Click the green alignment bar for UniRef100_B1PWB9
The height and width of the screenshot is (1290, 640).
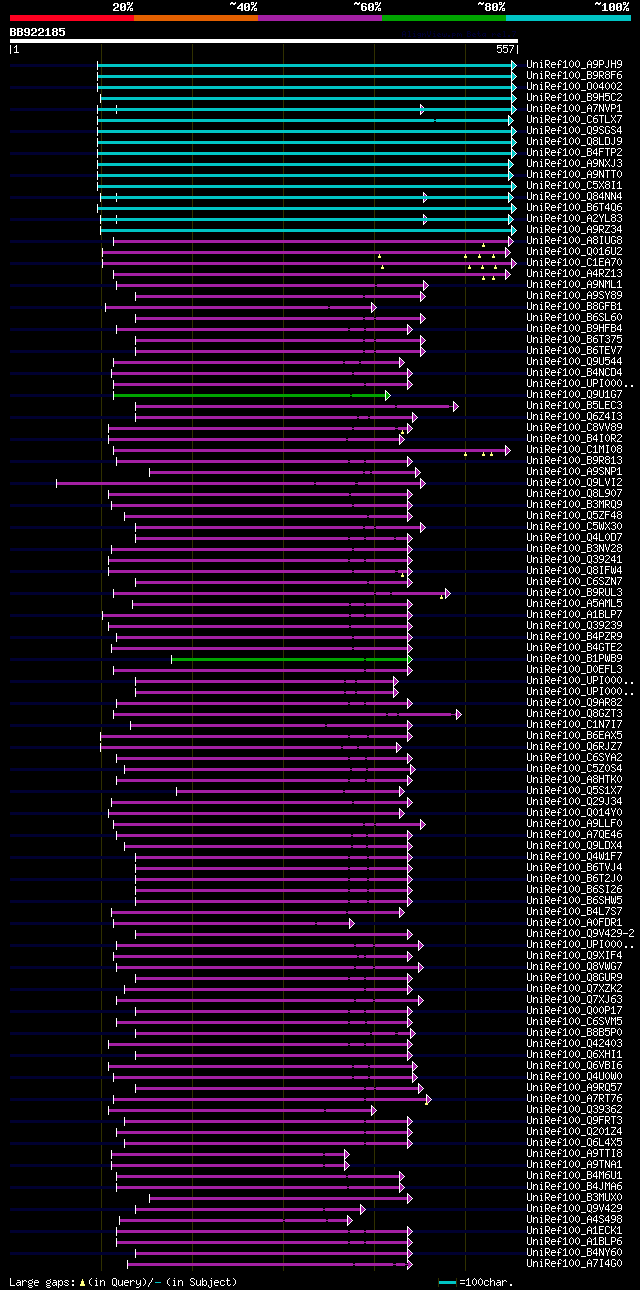click(291, 659)
